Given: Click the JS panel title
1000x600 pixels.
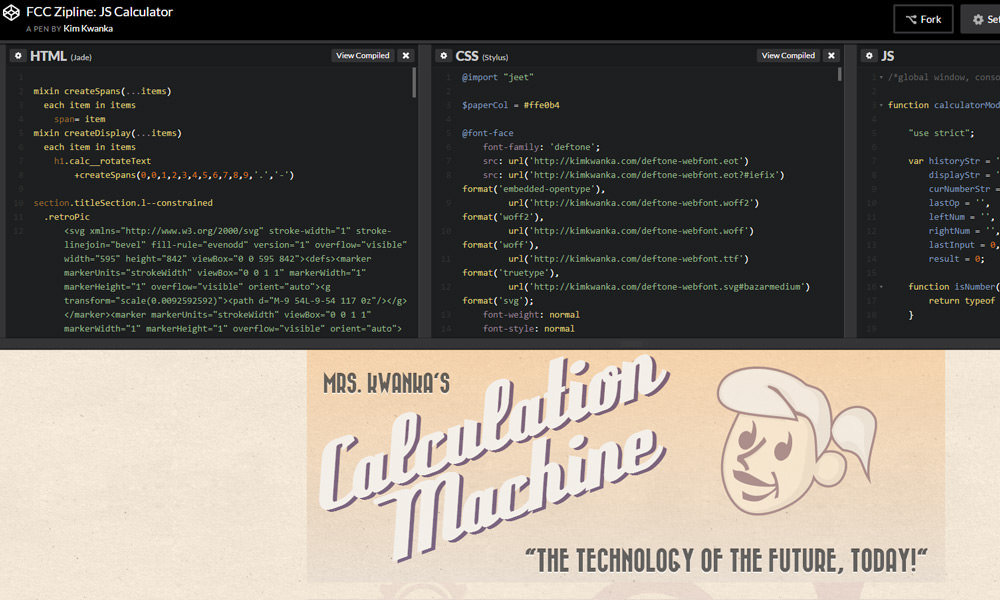Looking at the screenshot, I should tap(888, 56).
